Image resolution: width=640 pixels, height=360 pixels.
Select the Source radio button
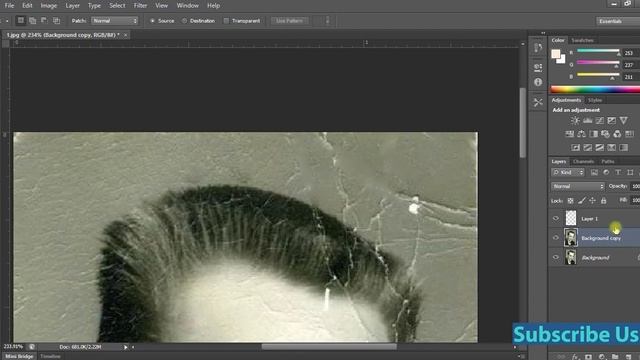click(x=152, y=21)
